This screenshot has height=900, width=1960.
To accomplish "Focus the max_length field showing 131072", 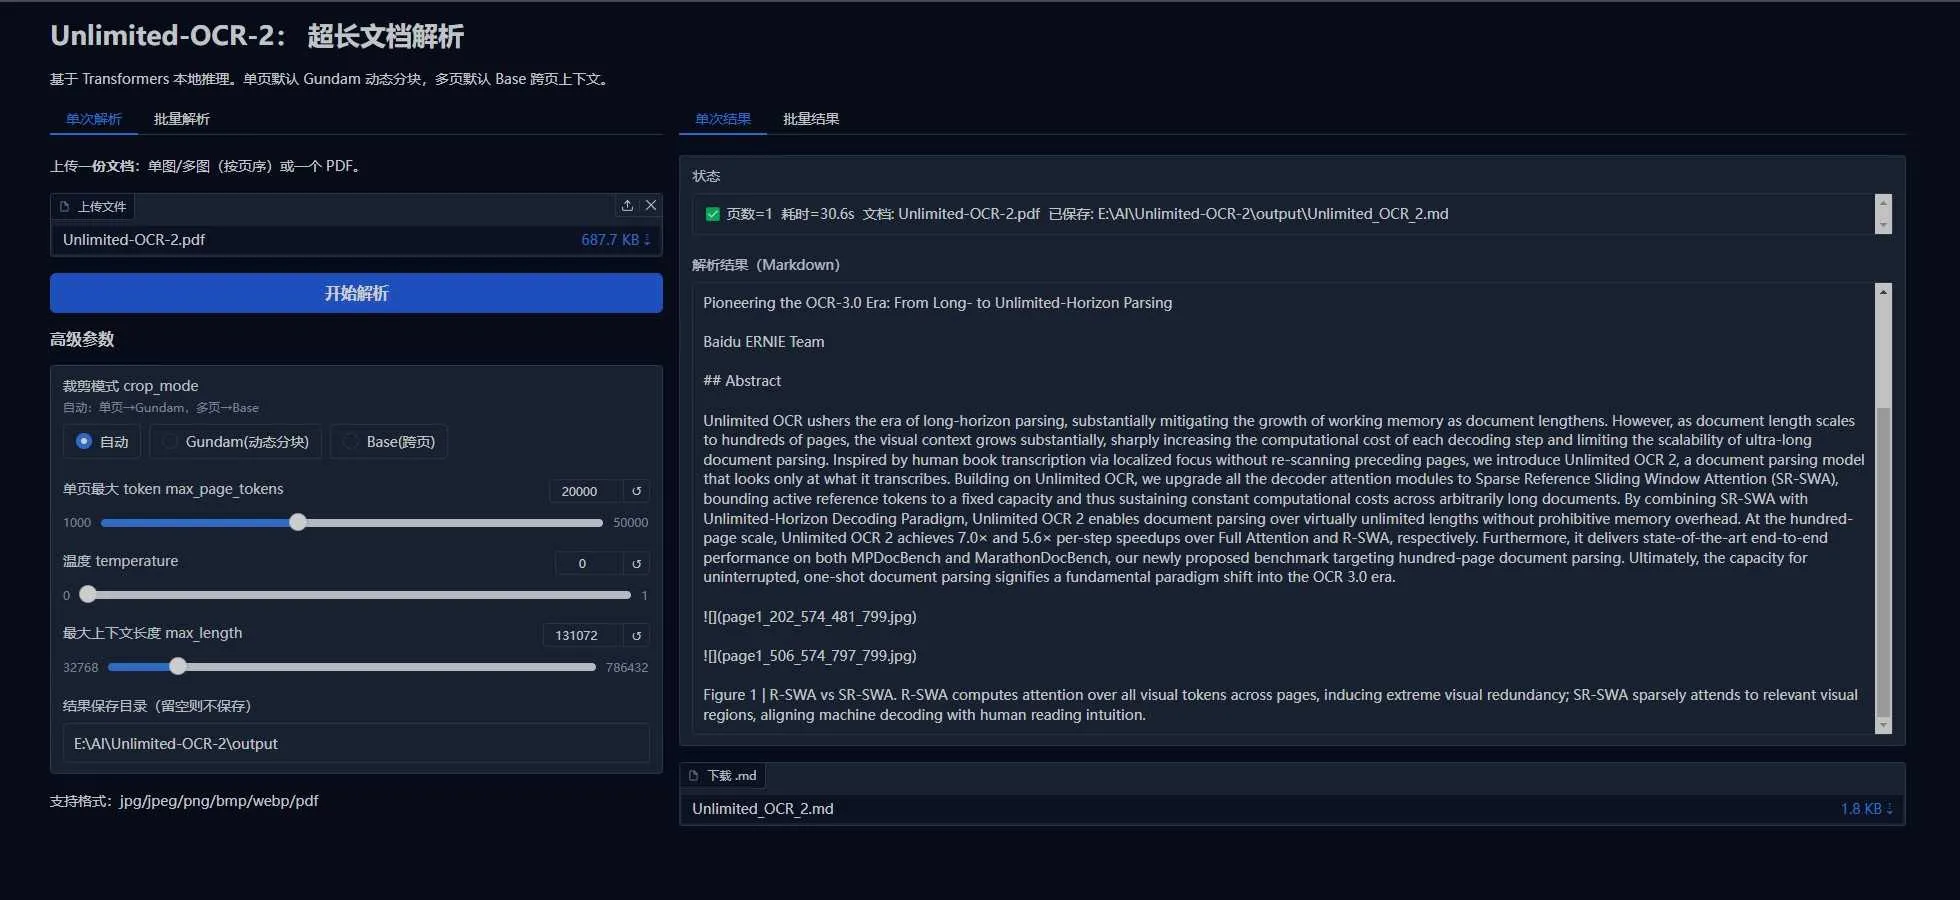I will 583,635.
